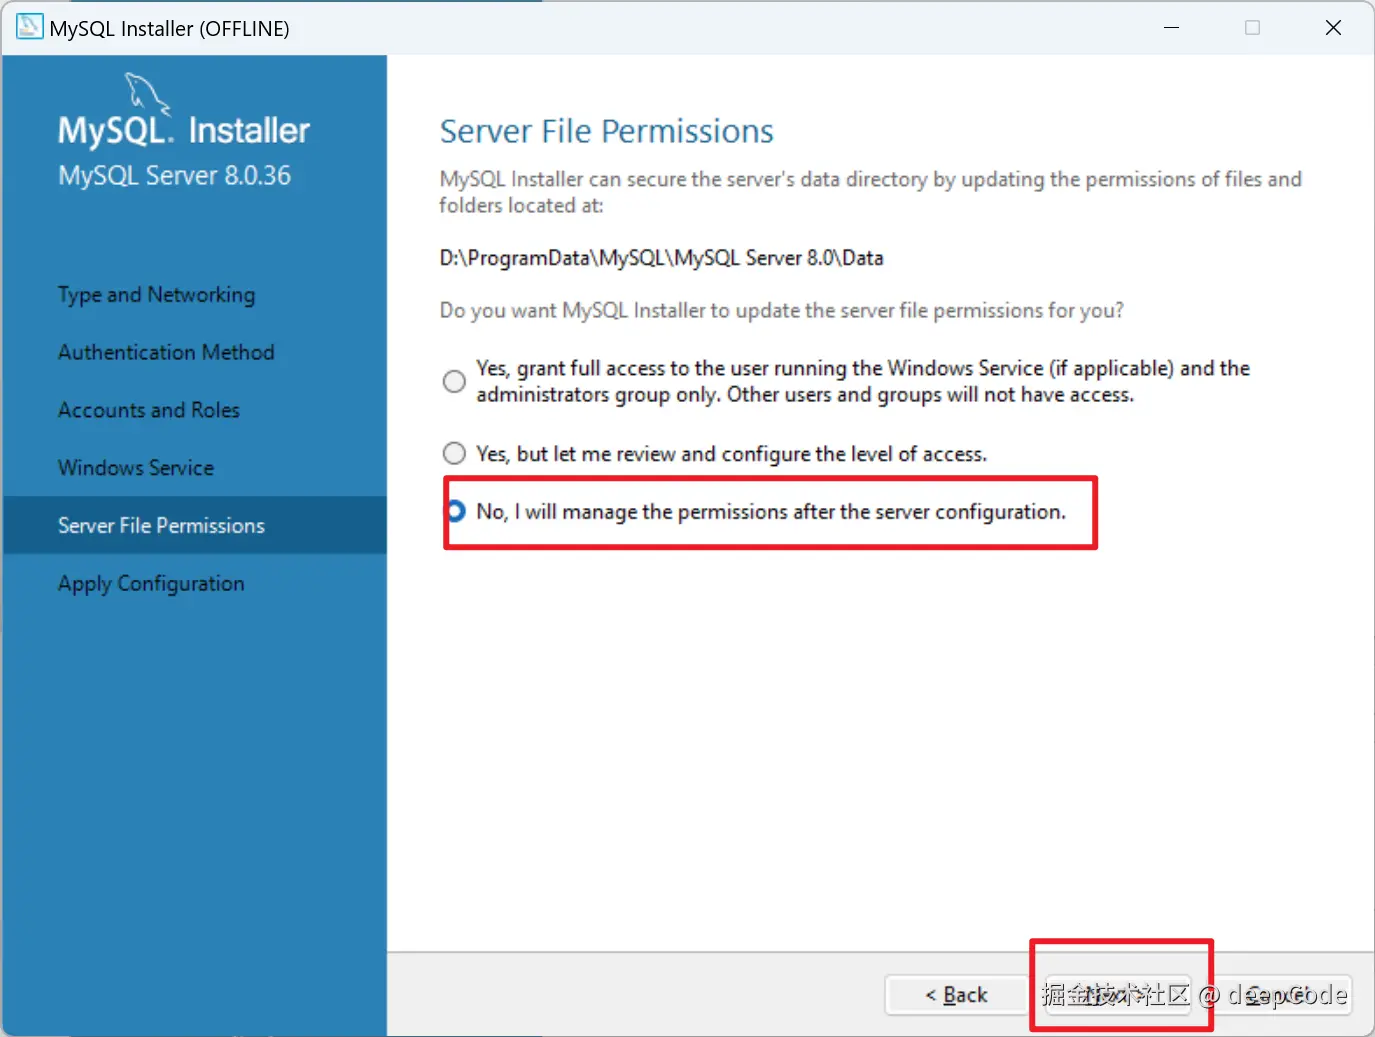Click the MySQL dolphin logo
Image resolution: width=1375 pixels, height=1037 pixels.
(x=147, y=93)
